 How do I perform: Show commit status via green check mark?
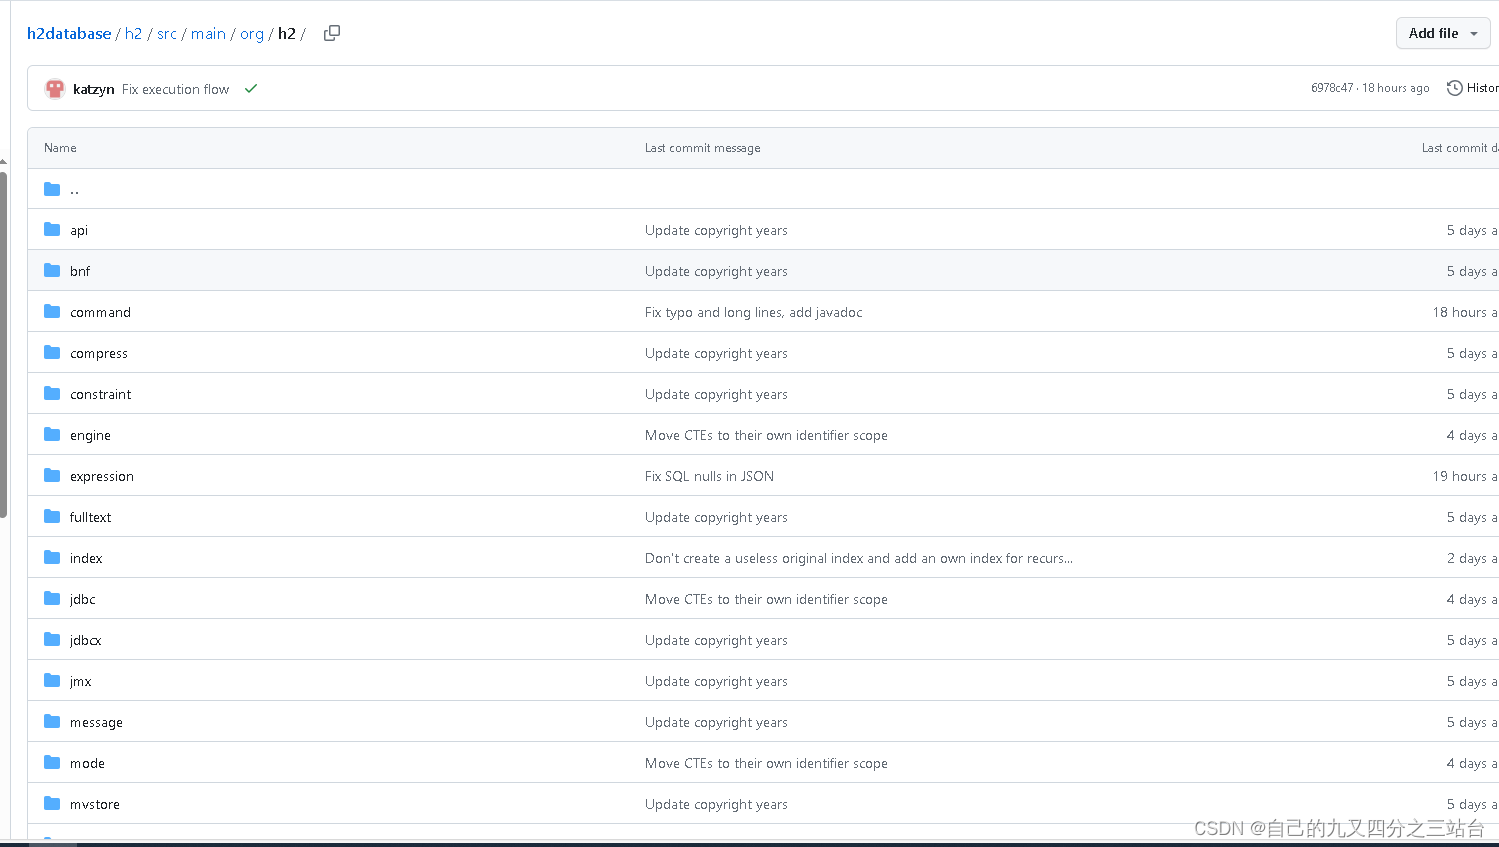(251, 89)
